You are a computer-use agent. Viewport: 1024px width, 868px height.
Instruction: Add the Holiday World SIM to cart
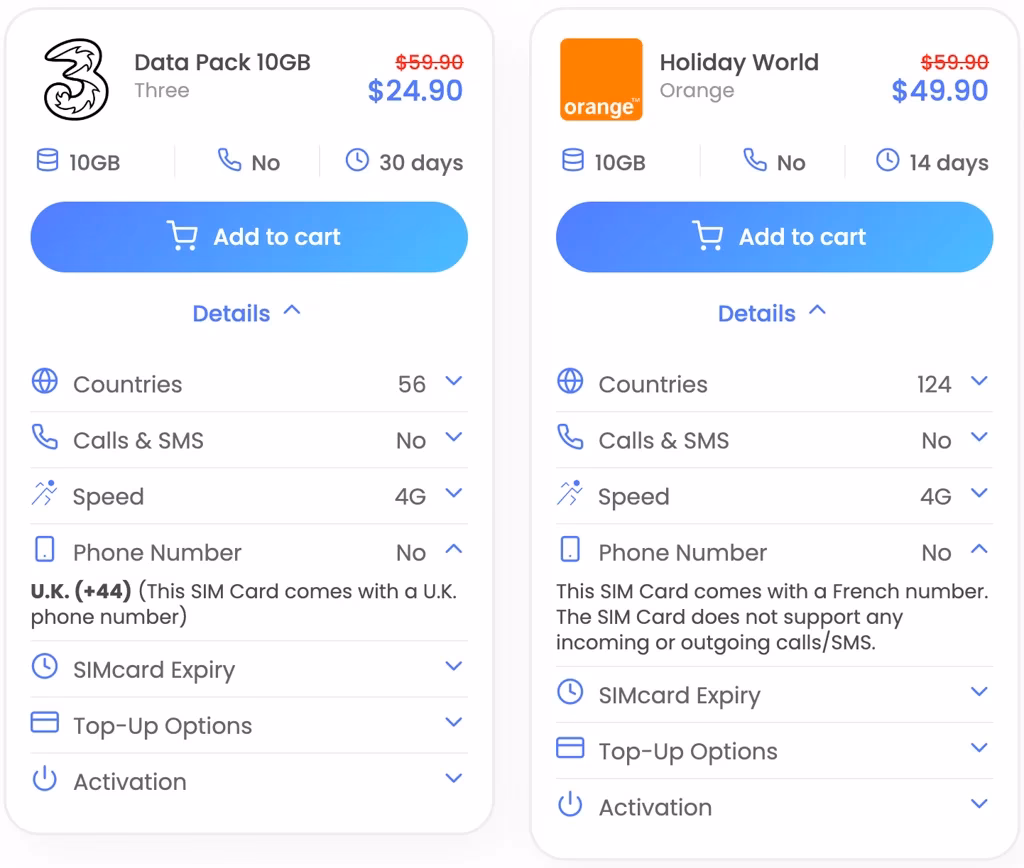(774, 236)
